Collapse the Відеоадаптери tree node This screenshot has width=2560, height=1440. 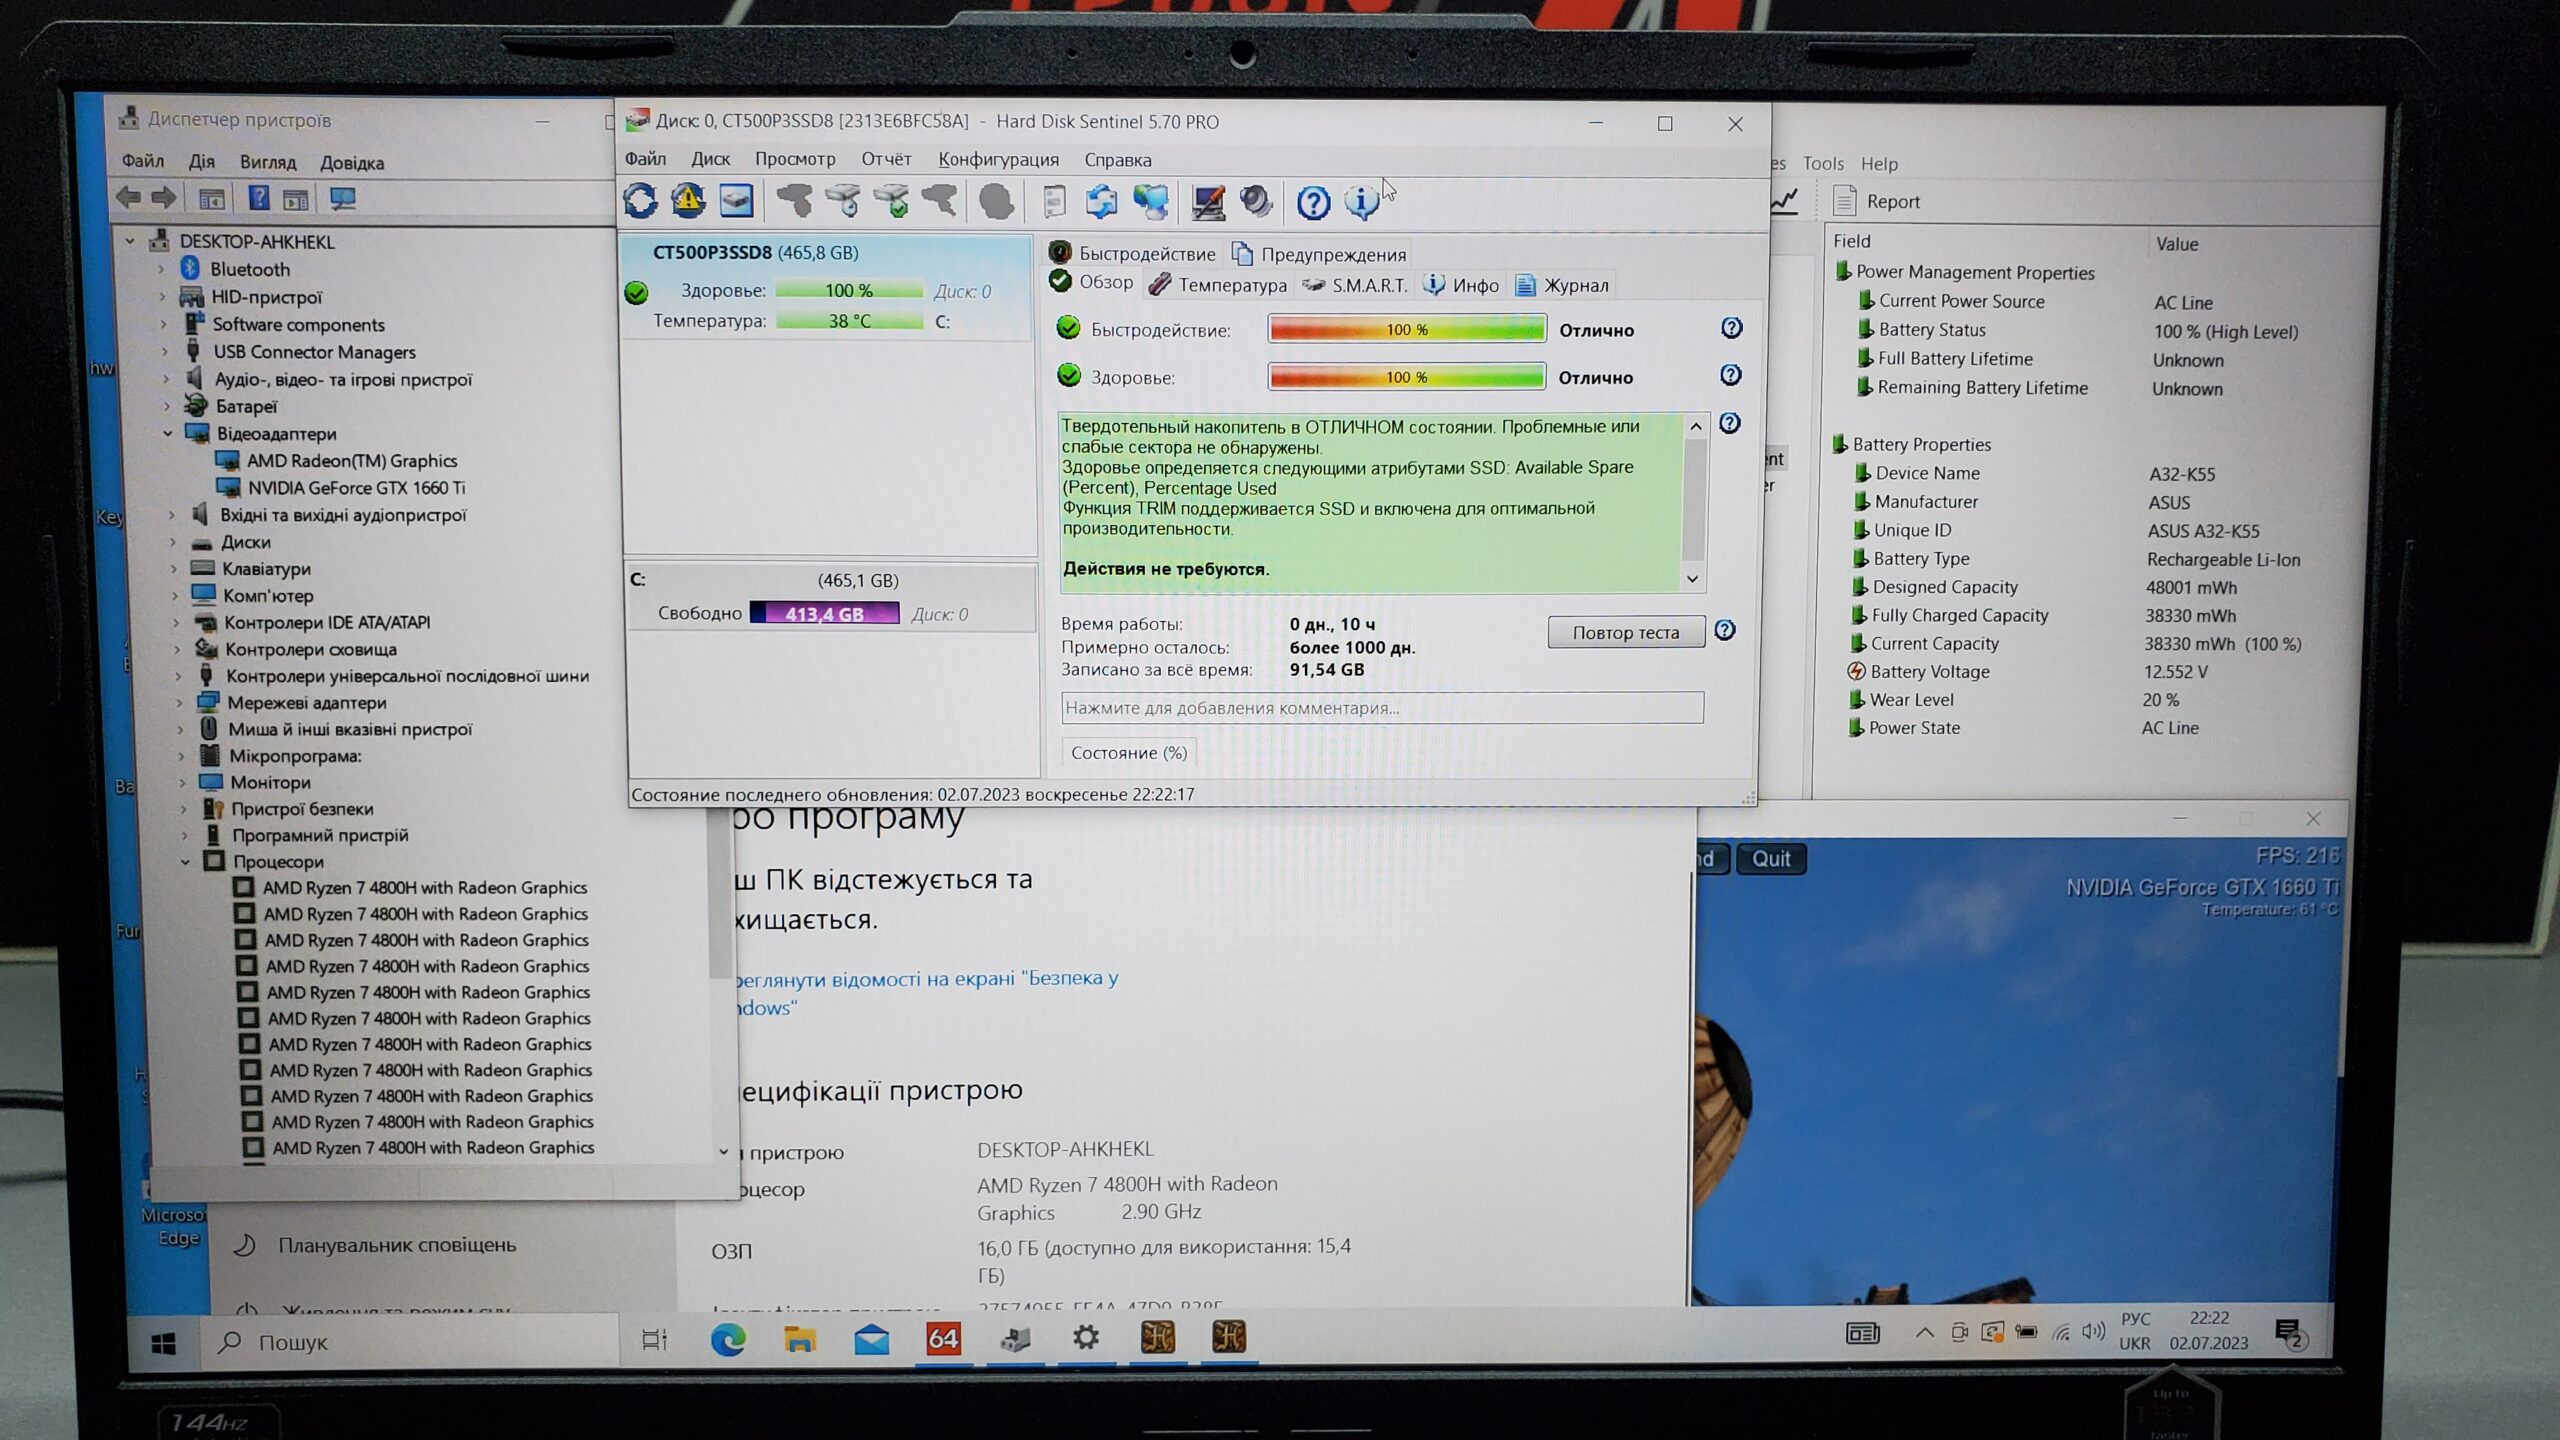pyautogui.click(x=168, y=434)
